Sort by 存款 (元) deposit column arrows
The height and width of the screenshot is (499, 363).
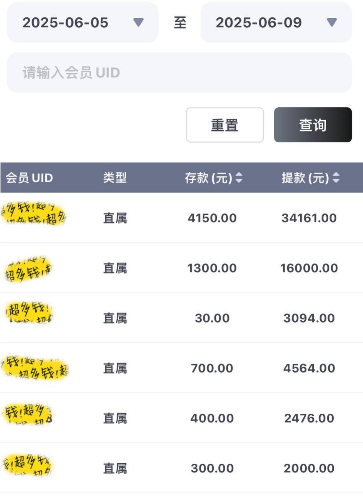(239, 178)
